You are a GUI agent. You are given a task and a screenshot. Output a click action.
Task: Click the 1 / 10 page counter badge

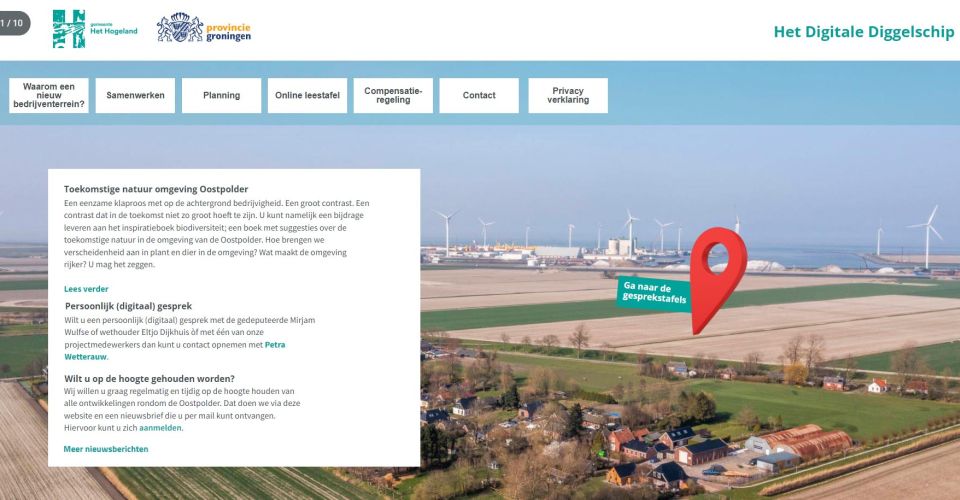tap(14, 22)
